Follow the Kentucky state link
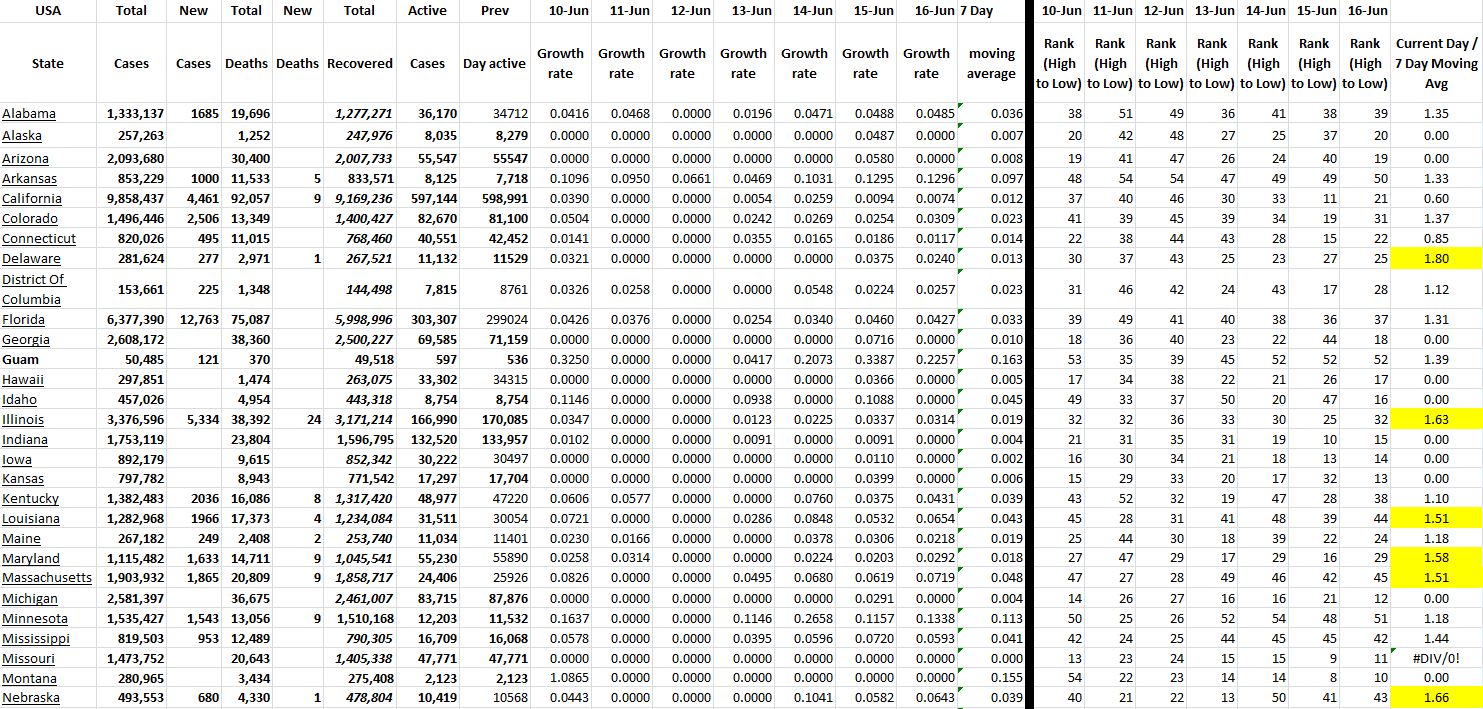This screenshot has width=1483, height=709. pyautogui.click(x=30, y=499)
